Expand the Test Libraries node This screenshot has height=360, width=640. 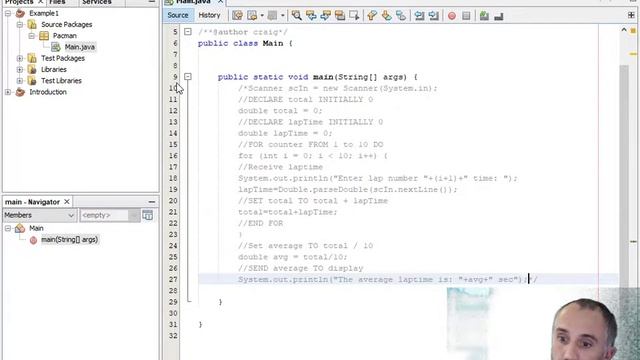[20, 81]
